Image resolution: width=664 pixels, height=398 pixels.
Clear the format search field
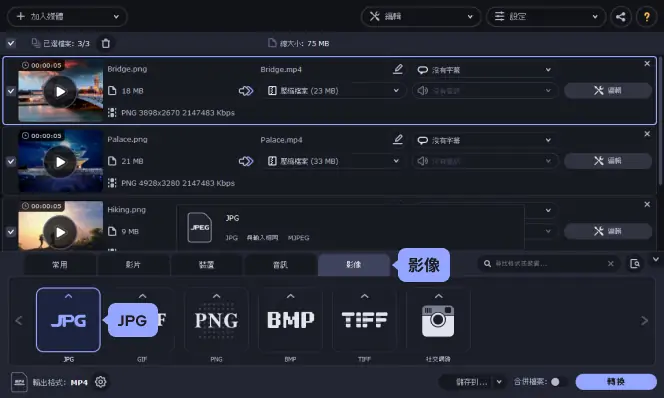coord(611,263)
